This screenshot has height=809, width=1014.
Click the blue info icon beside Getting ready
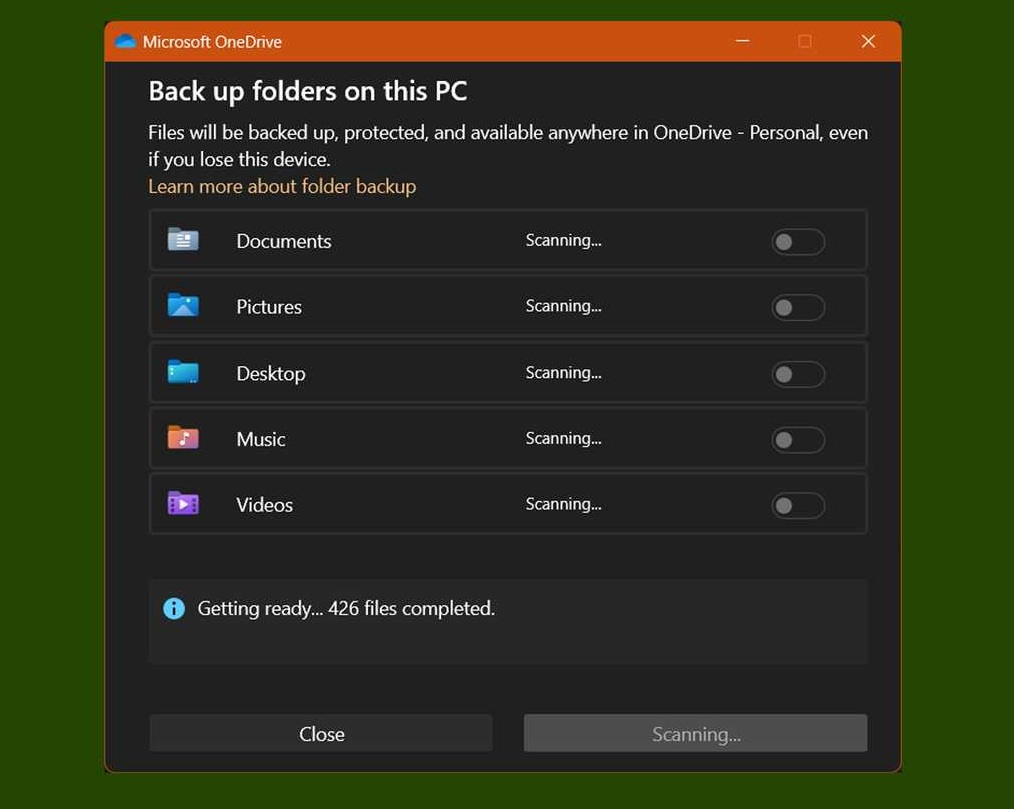point(174,609)
